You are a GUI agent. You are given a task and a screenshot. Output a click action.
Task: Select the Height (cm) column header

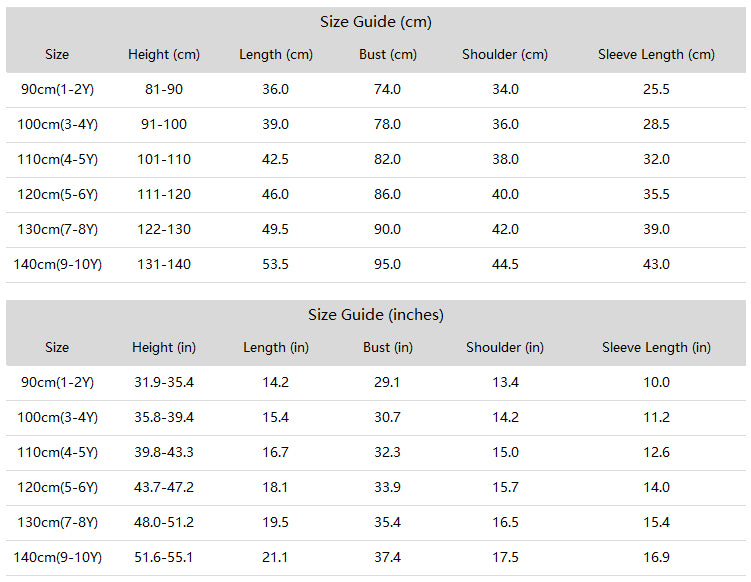click(164, 55)
